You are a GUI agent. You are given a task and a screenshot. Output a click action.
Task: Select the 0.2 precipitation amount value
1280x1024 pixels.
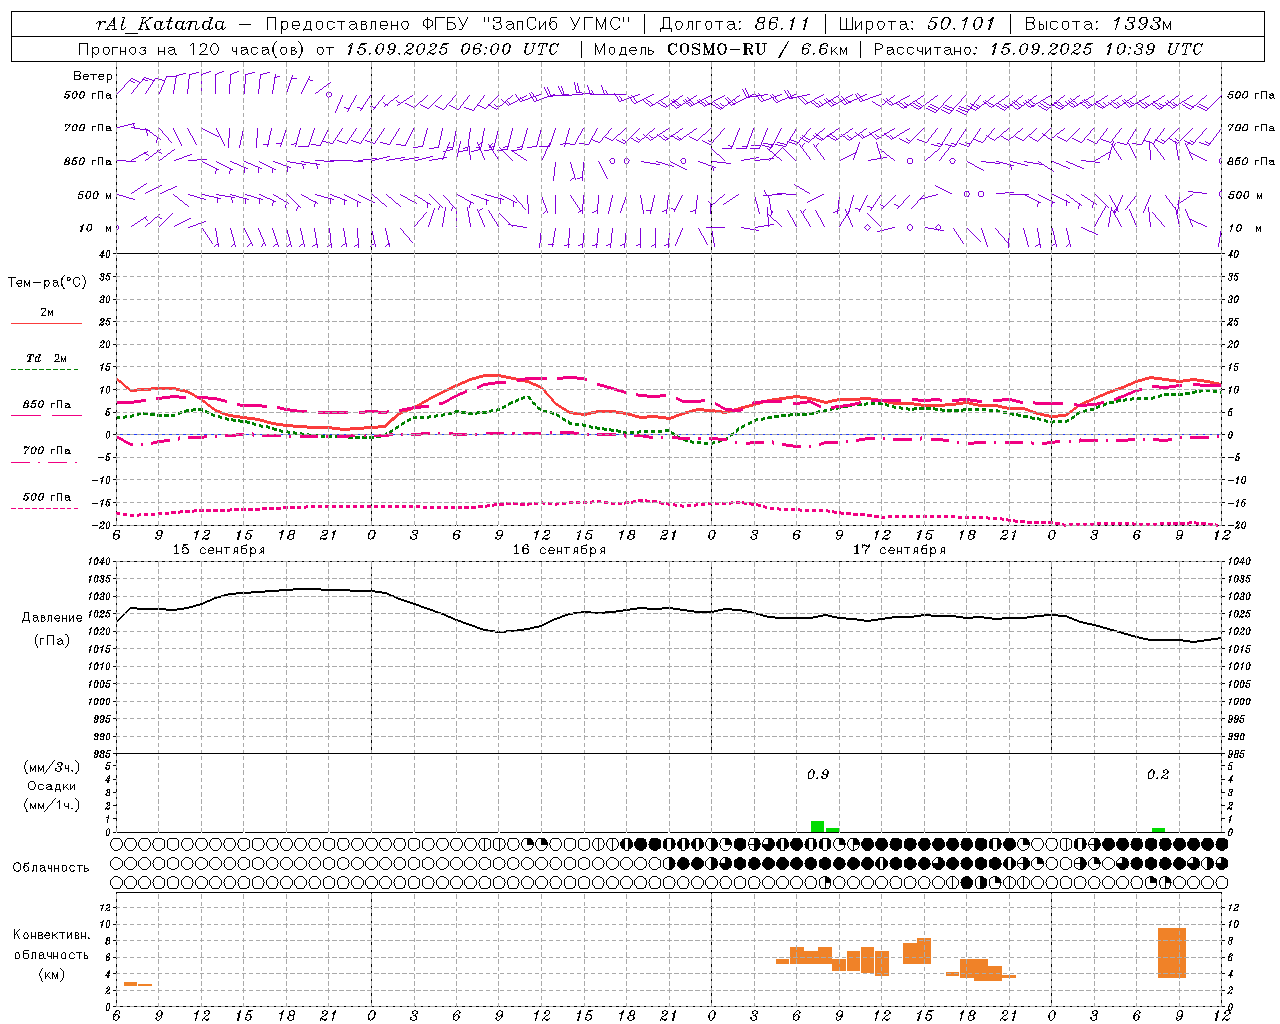(x=1158, y=774)
